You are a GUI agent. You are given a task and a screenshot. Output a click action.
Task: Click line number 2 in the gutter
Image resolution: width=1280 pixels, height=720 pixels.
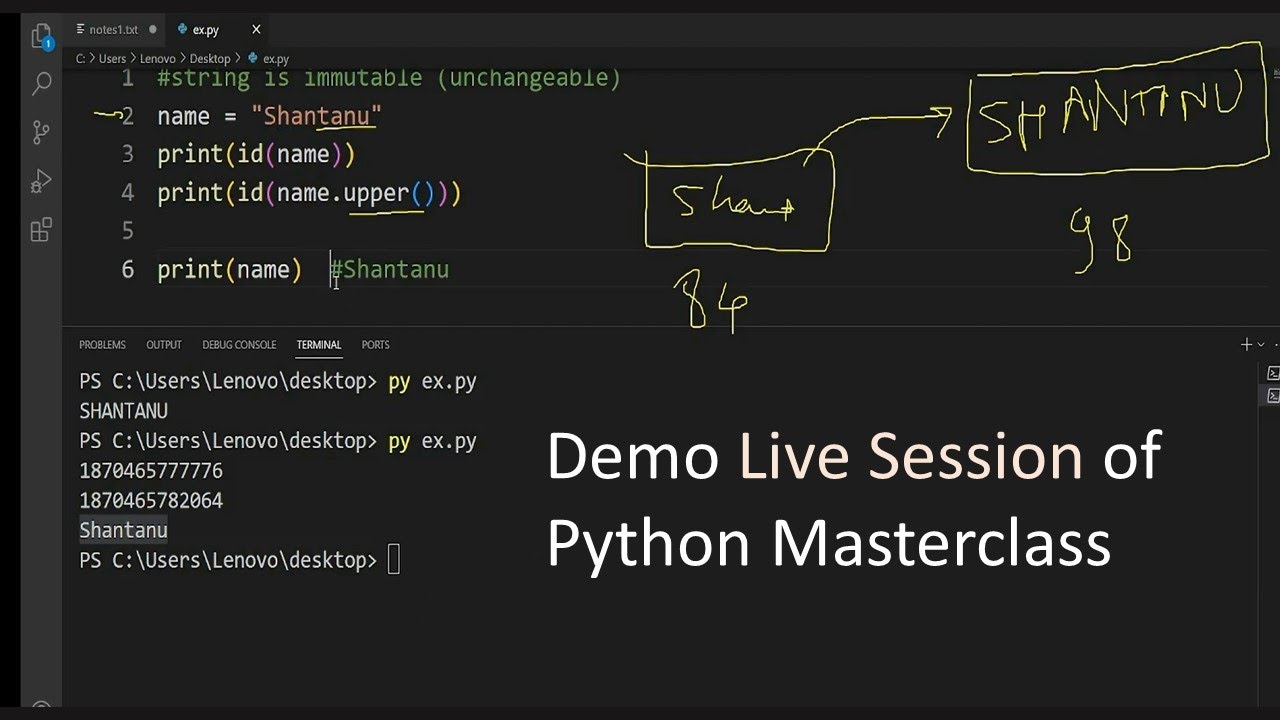pos(127,116)
